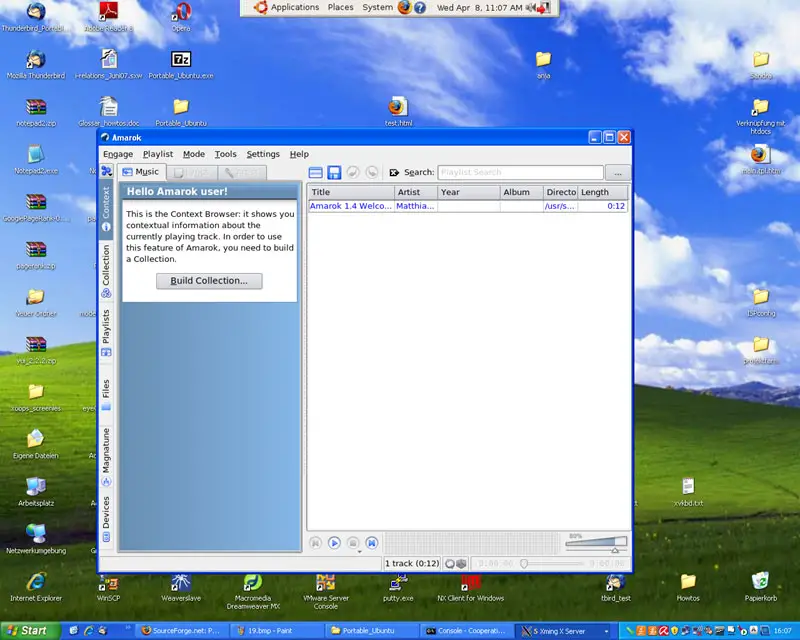Switch to the Console taskbar button
800x640 pixels.
pos(465,631)
